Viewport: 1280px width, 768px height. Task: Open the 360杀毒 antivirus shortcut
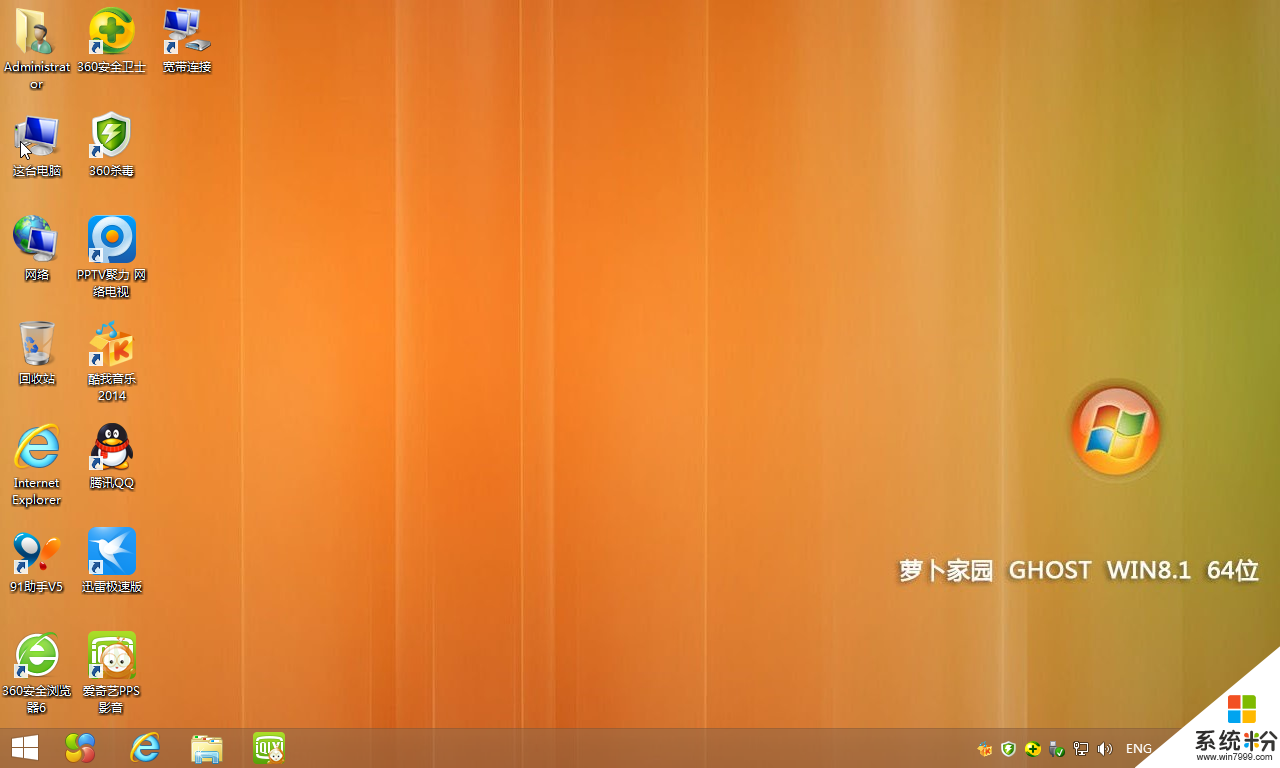pyautogui.click(x=111, y=137)
